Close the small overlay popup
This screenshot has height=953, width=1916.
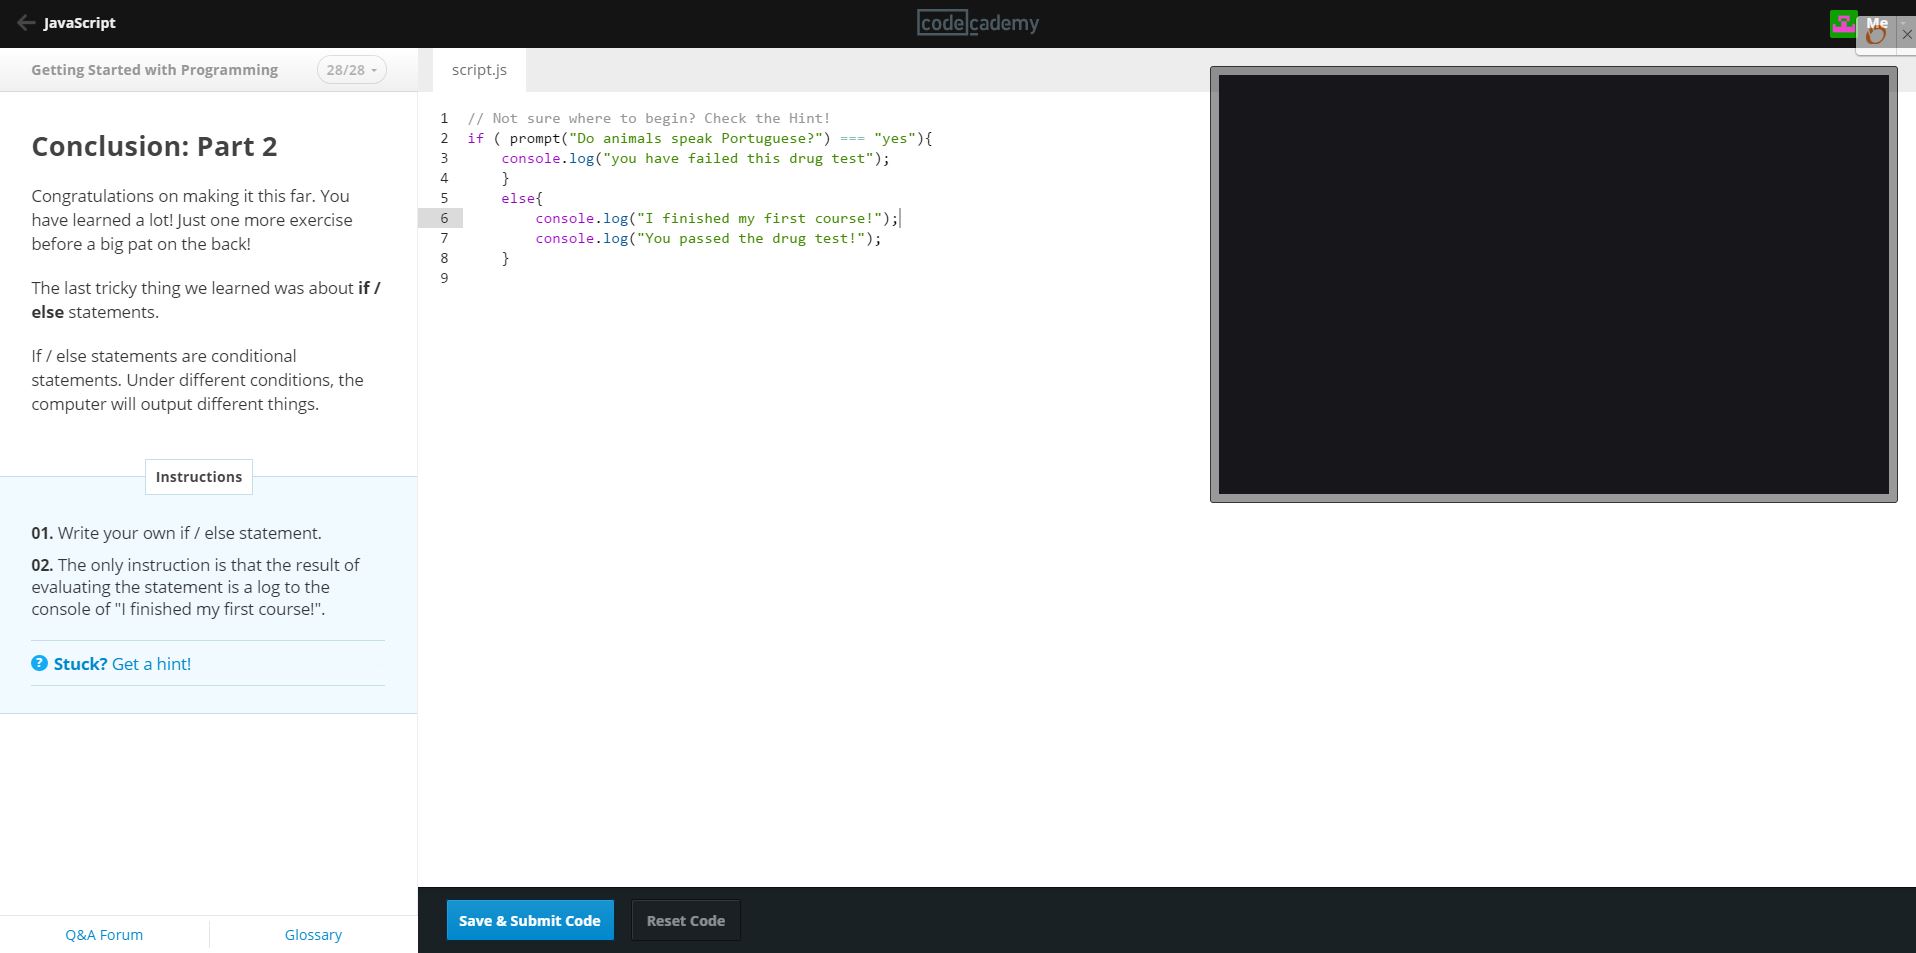pyautogui.click(x=1906, y=34)
